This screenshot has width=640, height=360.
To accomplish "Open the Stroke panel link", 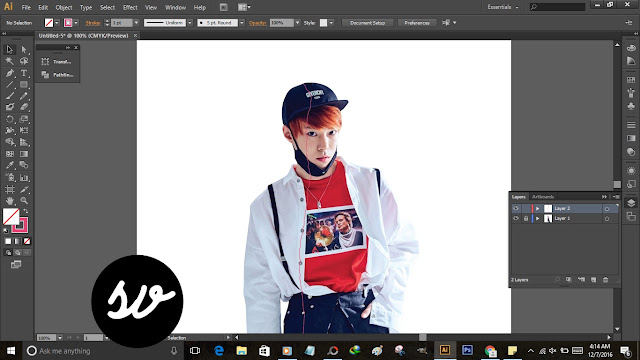I will (x=93, y=23).
